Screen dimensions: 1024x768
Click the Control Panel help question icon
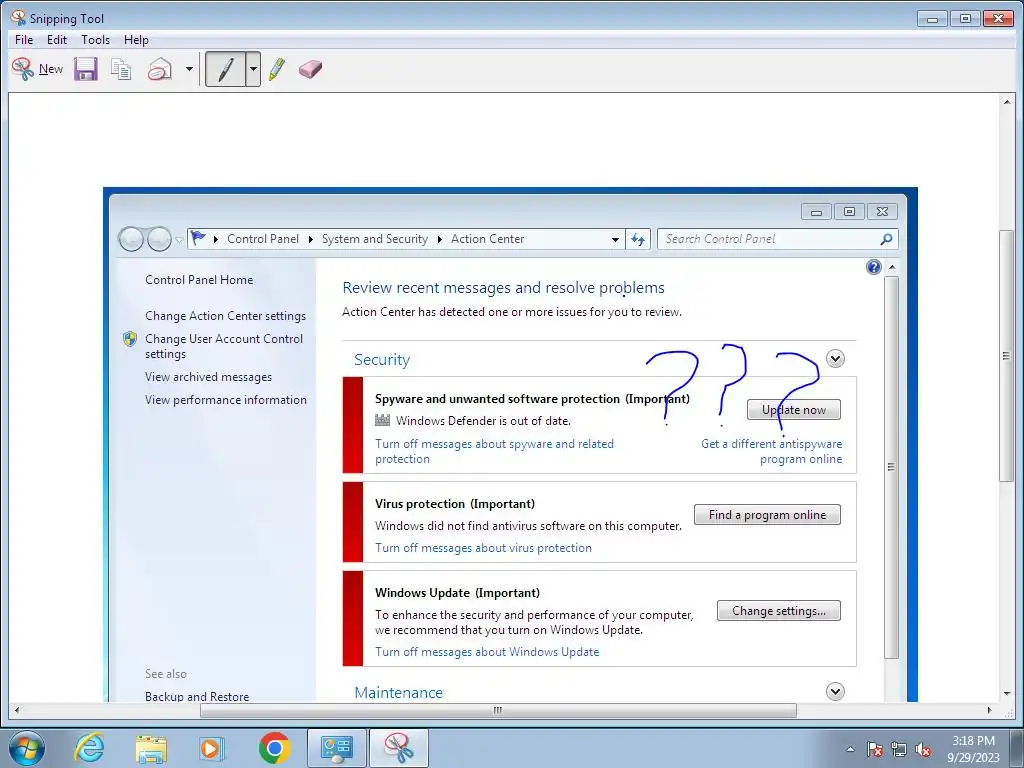874,266
